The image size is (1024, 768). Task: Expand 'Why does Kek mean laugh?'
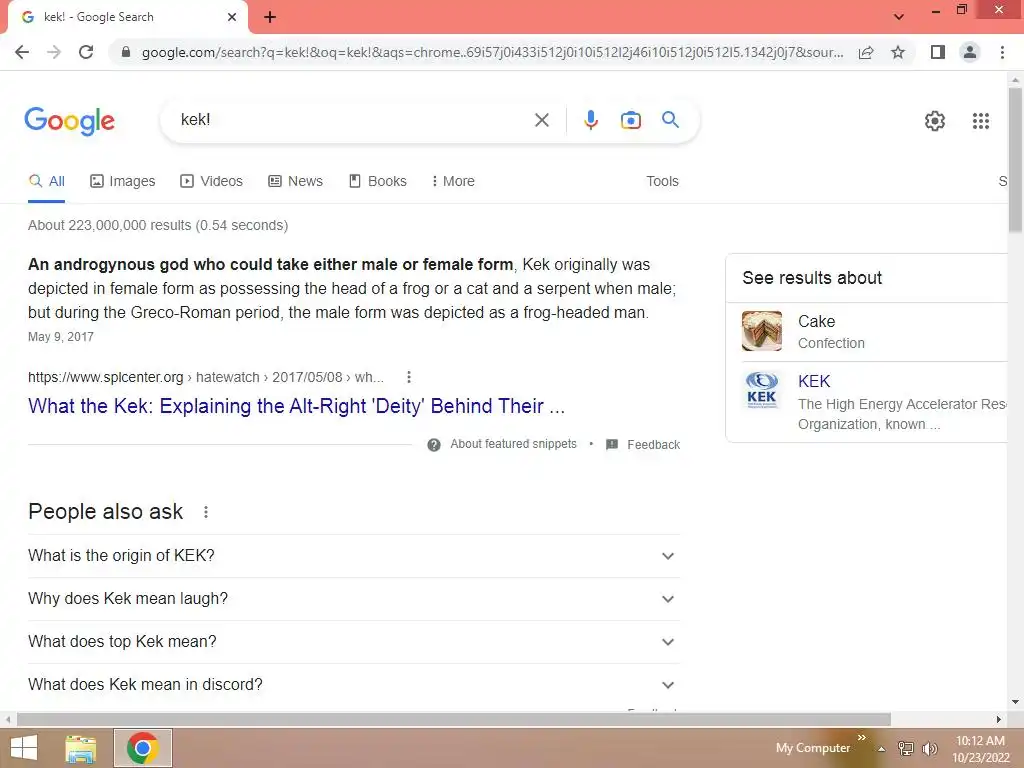click(354, 599)
